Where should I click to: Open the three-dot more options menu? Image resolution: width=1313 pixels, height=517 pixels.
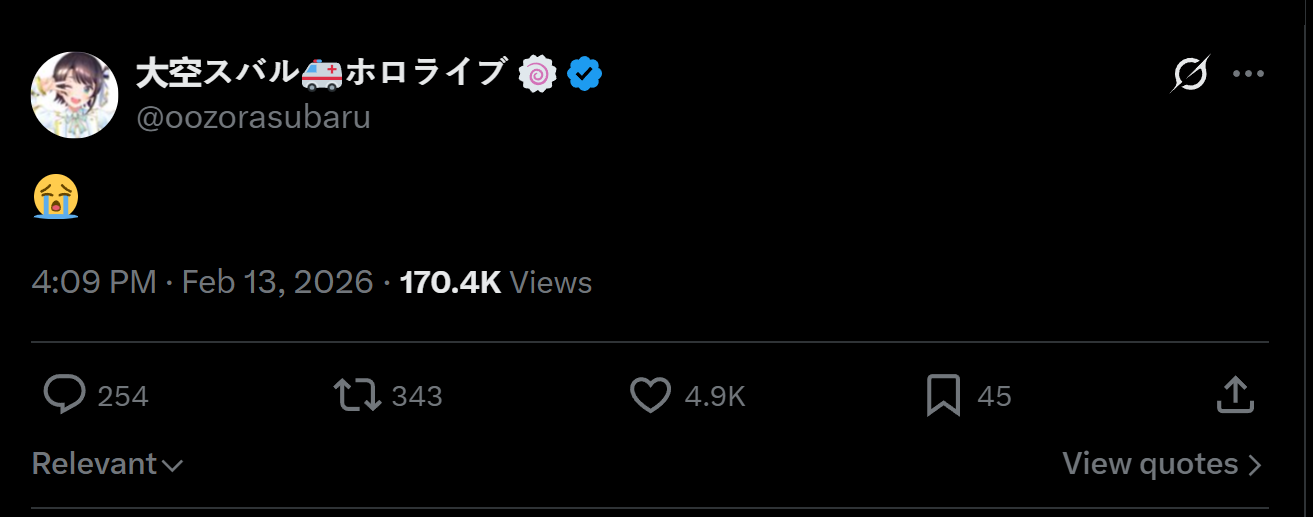click(x=1249, y=74)
